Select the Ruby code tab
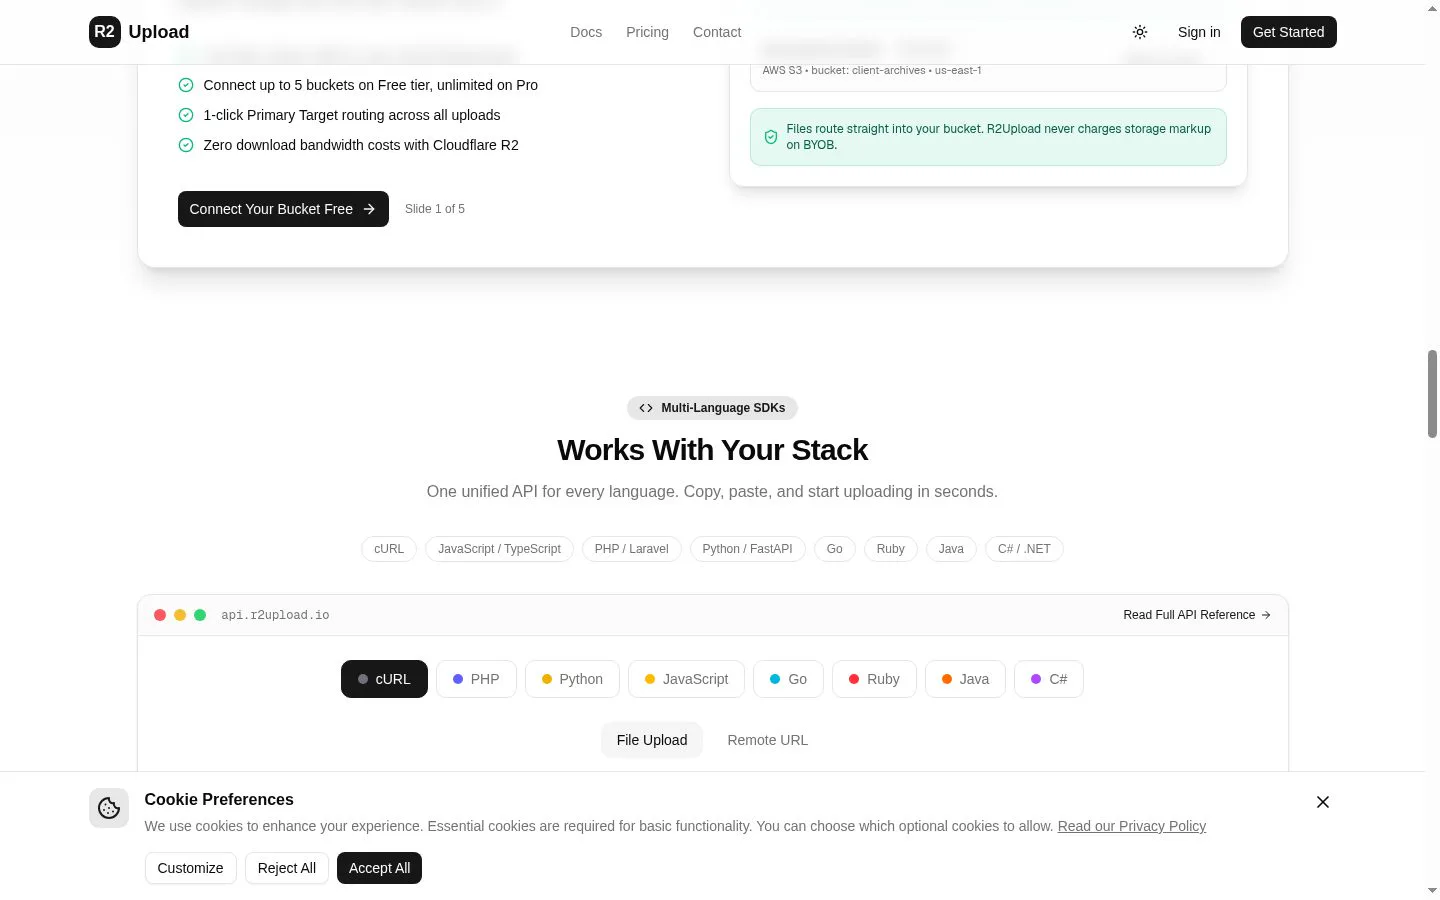The height and width of the screenshot is (900, 1440). point(874,679)
